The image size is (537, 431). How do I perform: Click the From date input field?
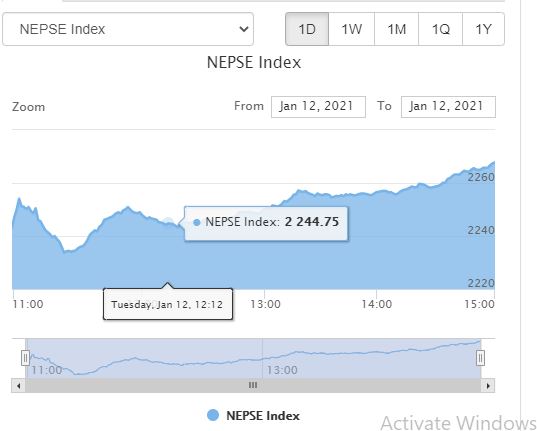coord(318,107)
